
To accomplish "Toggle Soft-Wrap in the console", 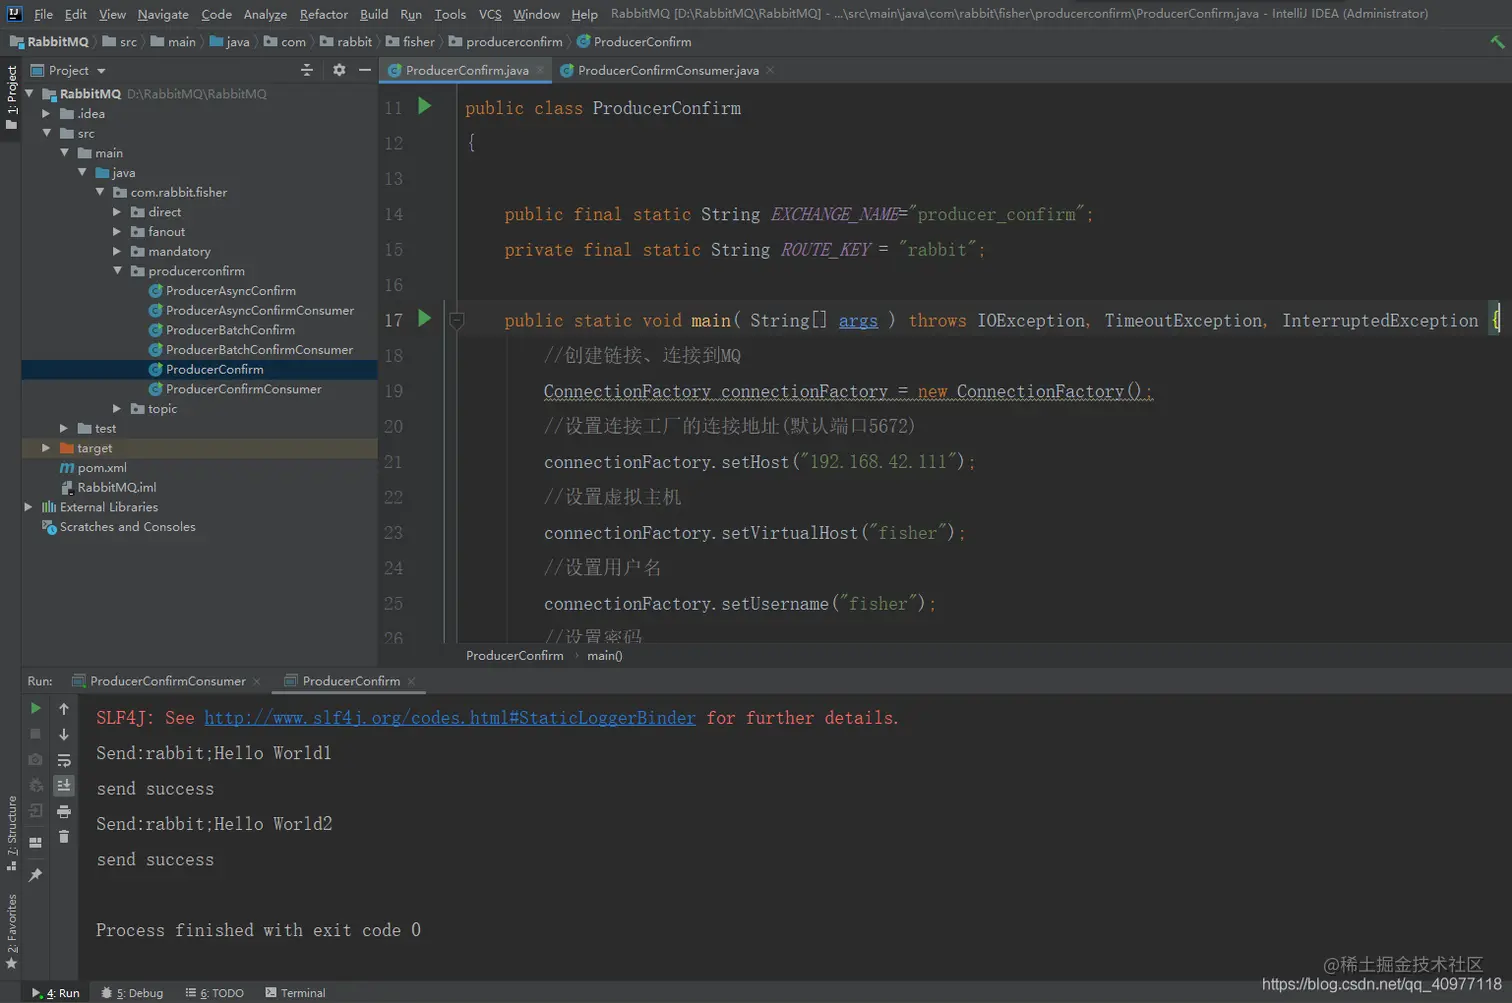I will coord(64,760).
